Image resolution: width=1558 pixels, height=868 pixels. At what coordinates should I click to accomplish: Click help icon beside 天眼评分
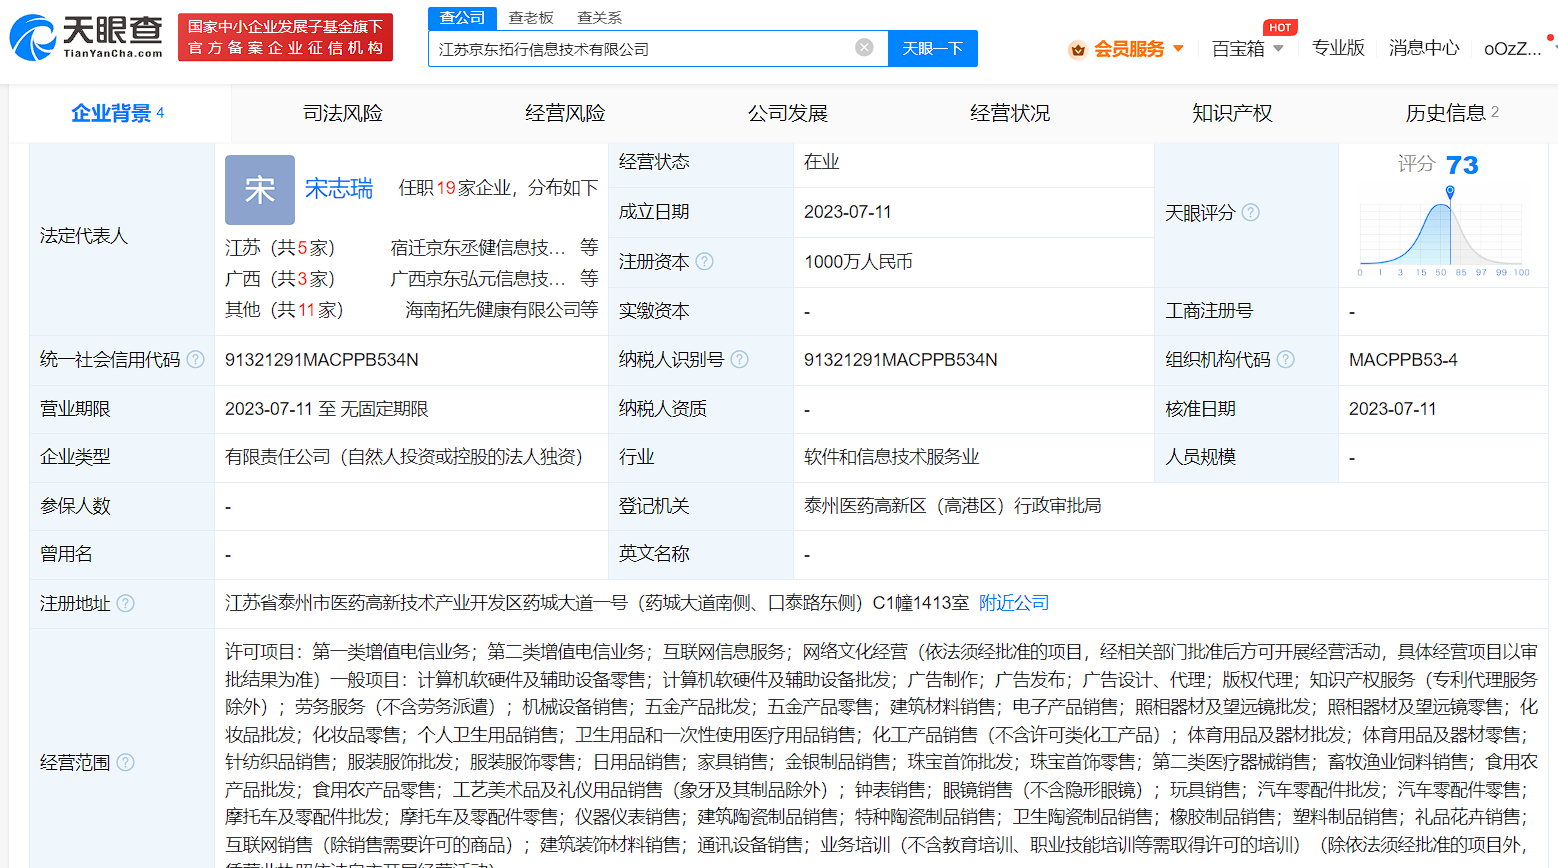1250,212
